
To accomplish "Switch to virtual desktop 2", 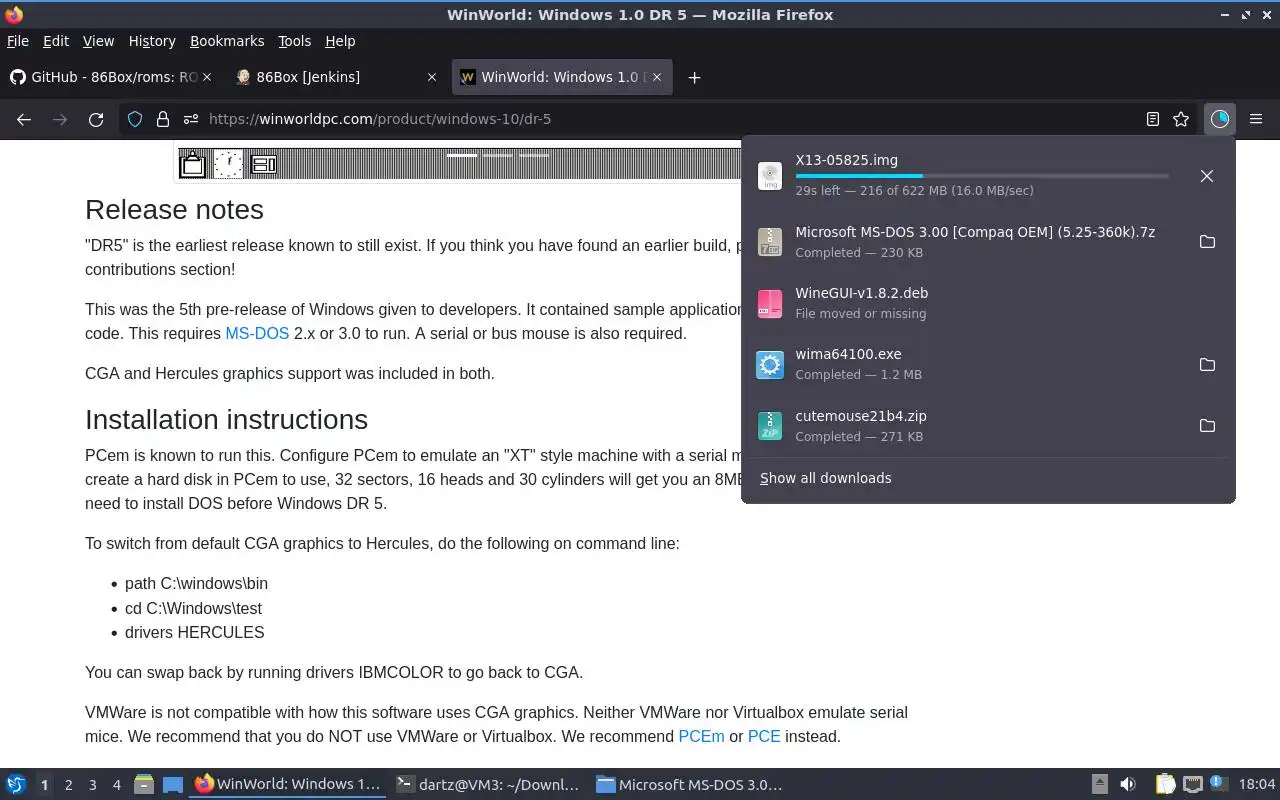I will 68,785.
